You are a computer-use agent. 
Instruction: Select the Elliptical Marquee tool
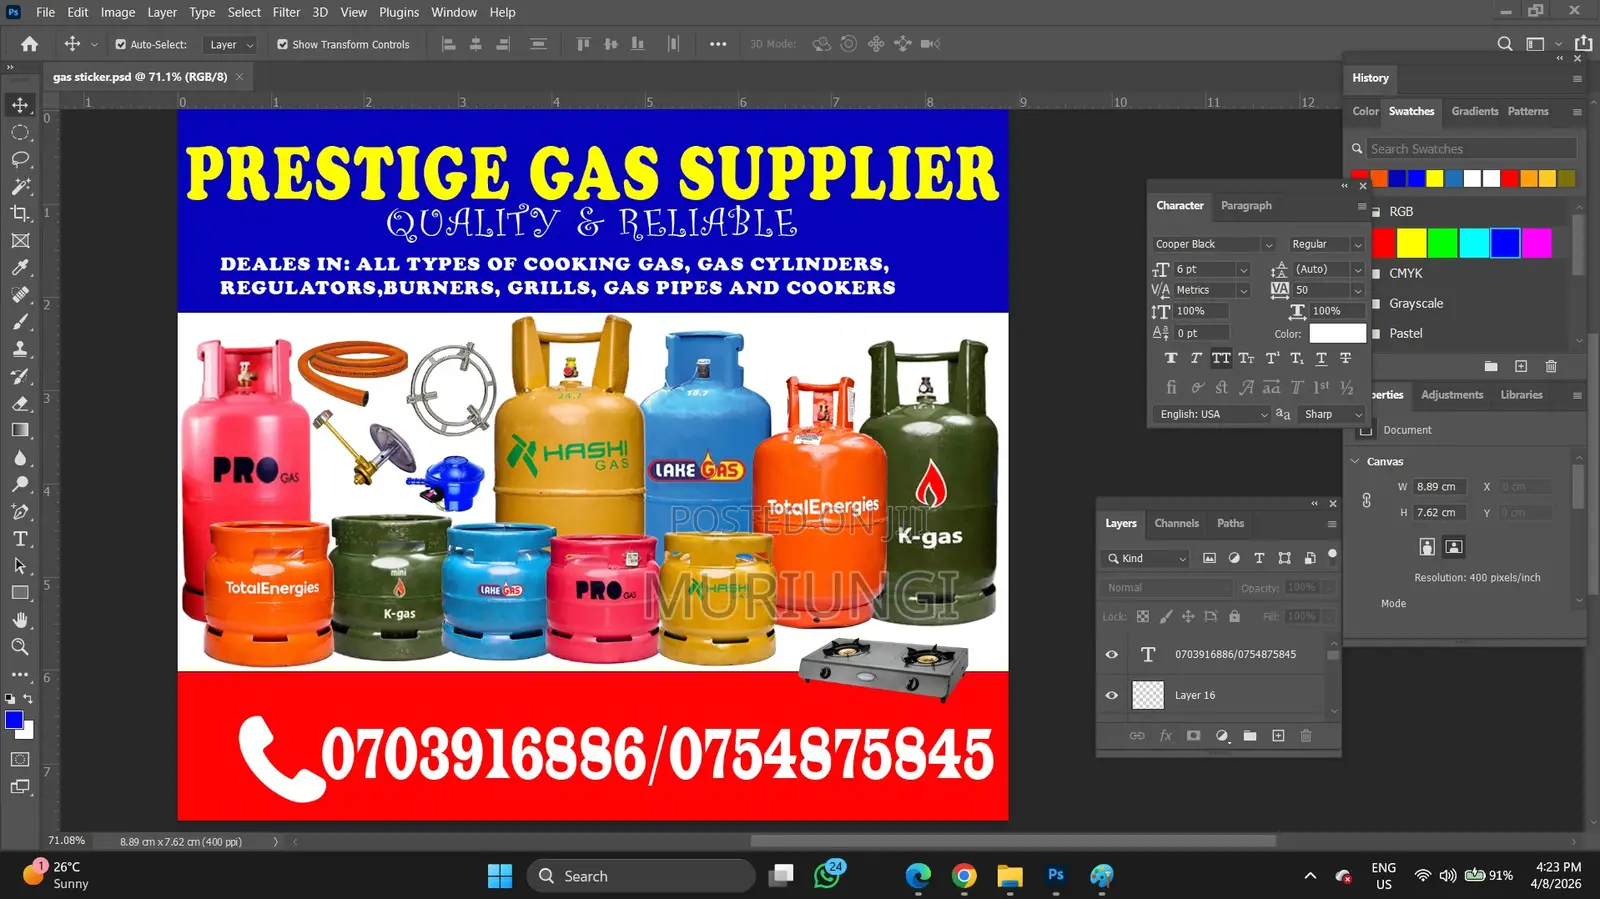pos(20,132)
